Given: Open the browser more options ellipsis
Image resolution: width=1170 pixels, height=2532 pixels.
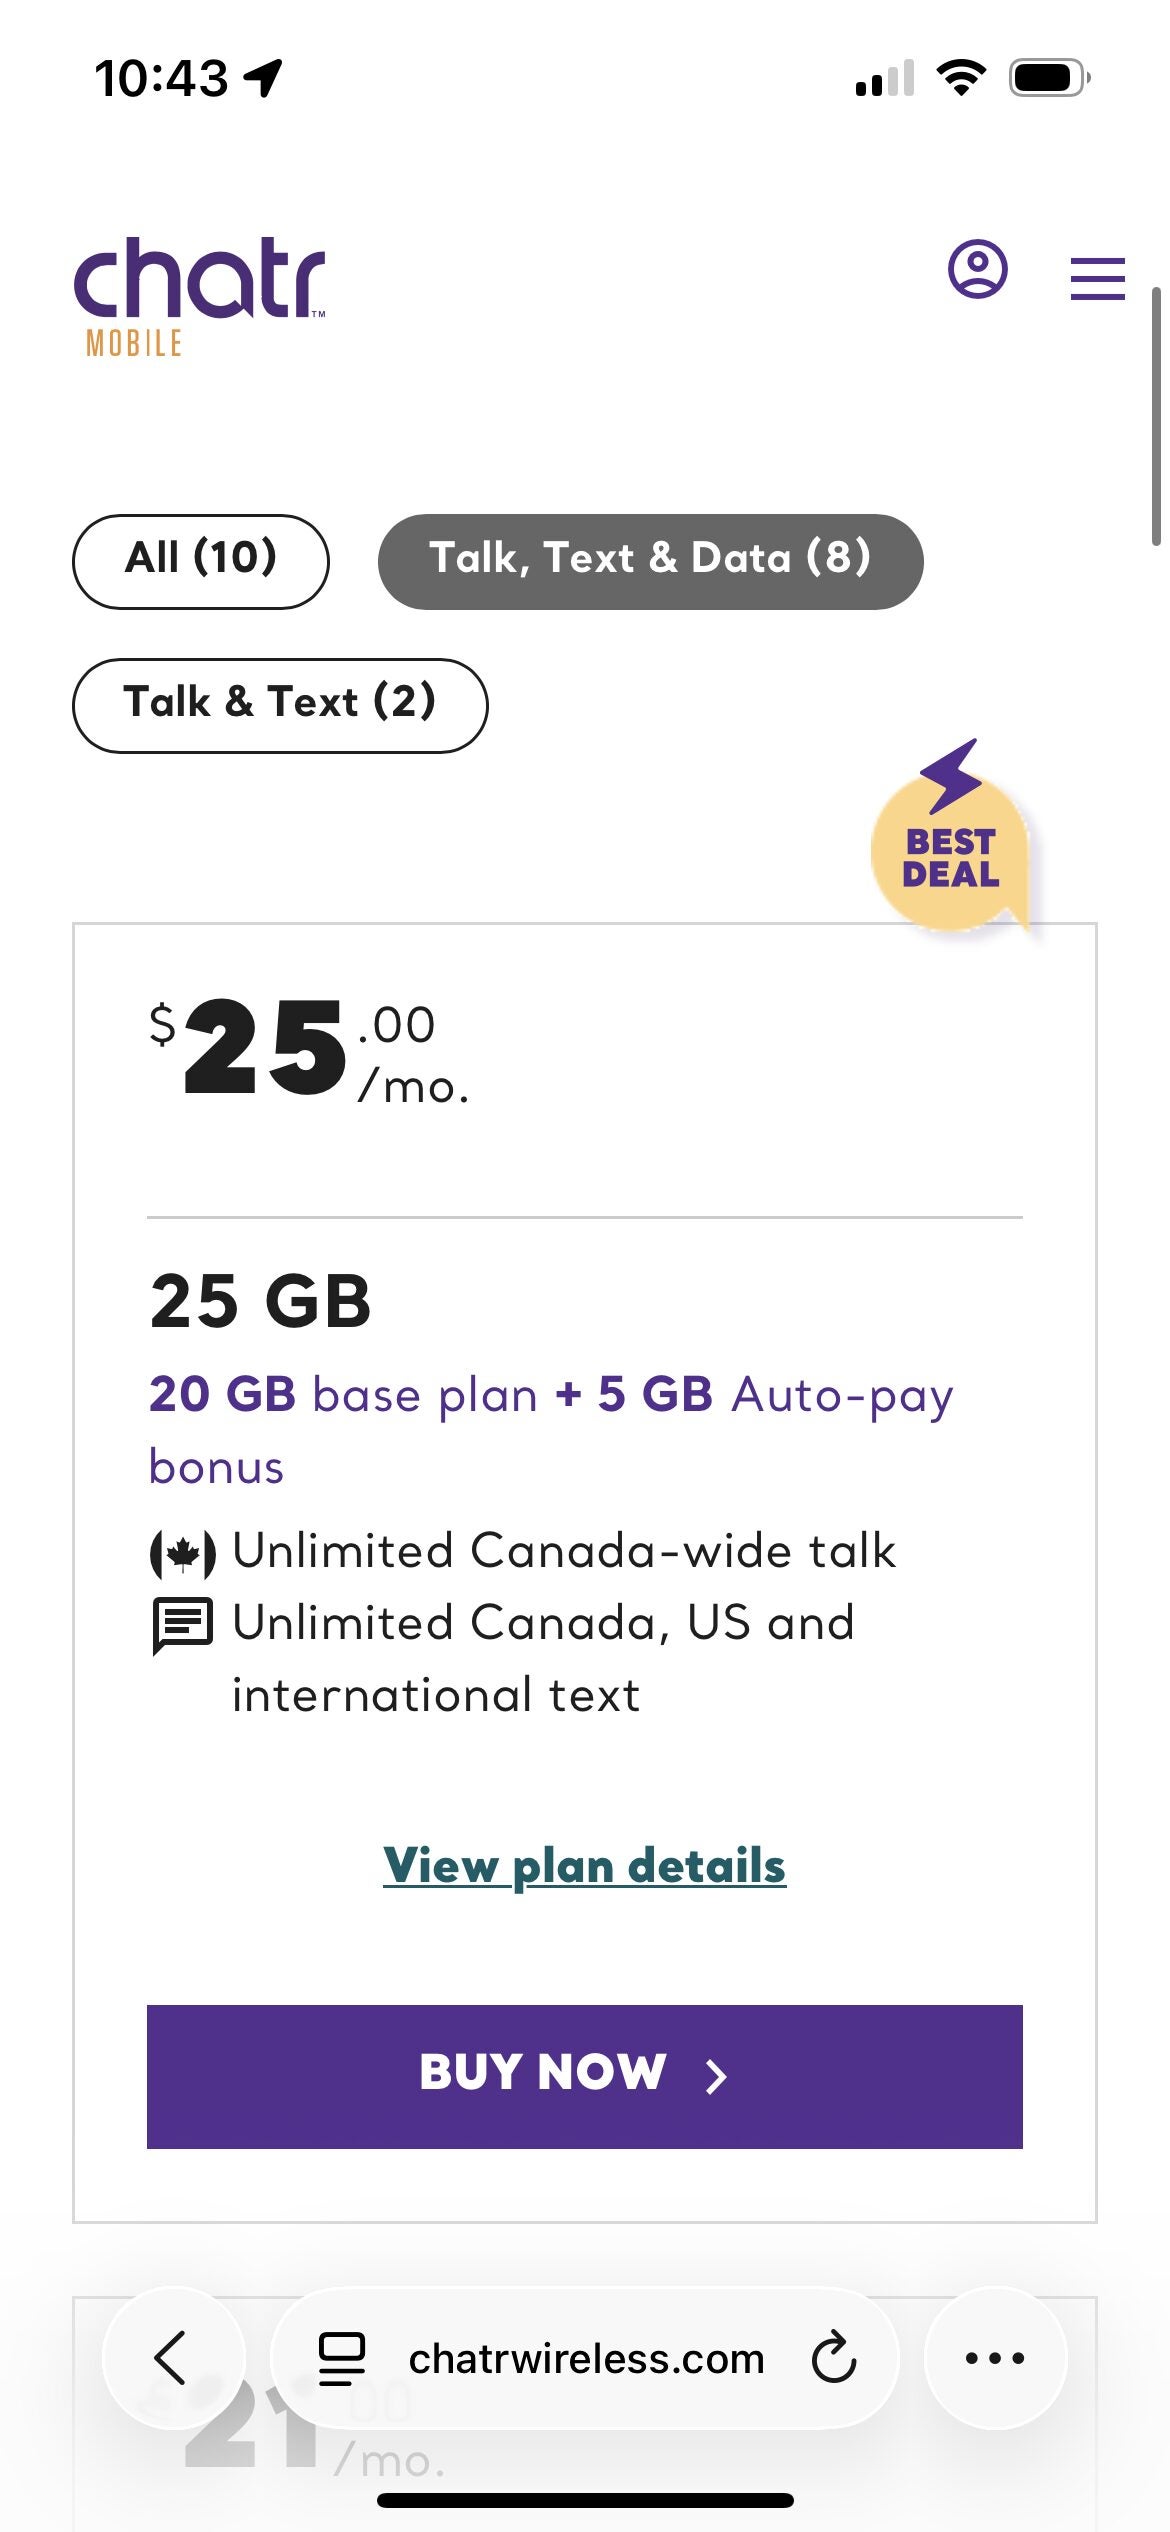Looking at the screenshot, I should coord(995,2357).
